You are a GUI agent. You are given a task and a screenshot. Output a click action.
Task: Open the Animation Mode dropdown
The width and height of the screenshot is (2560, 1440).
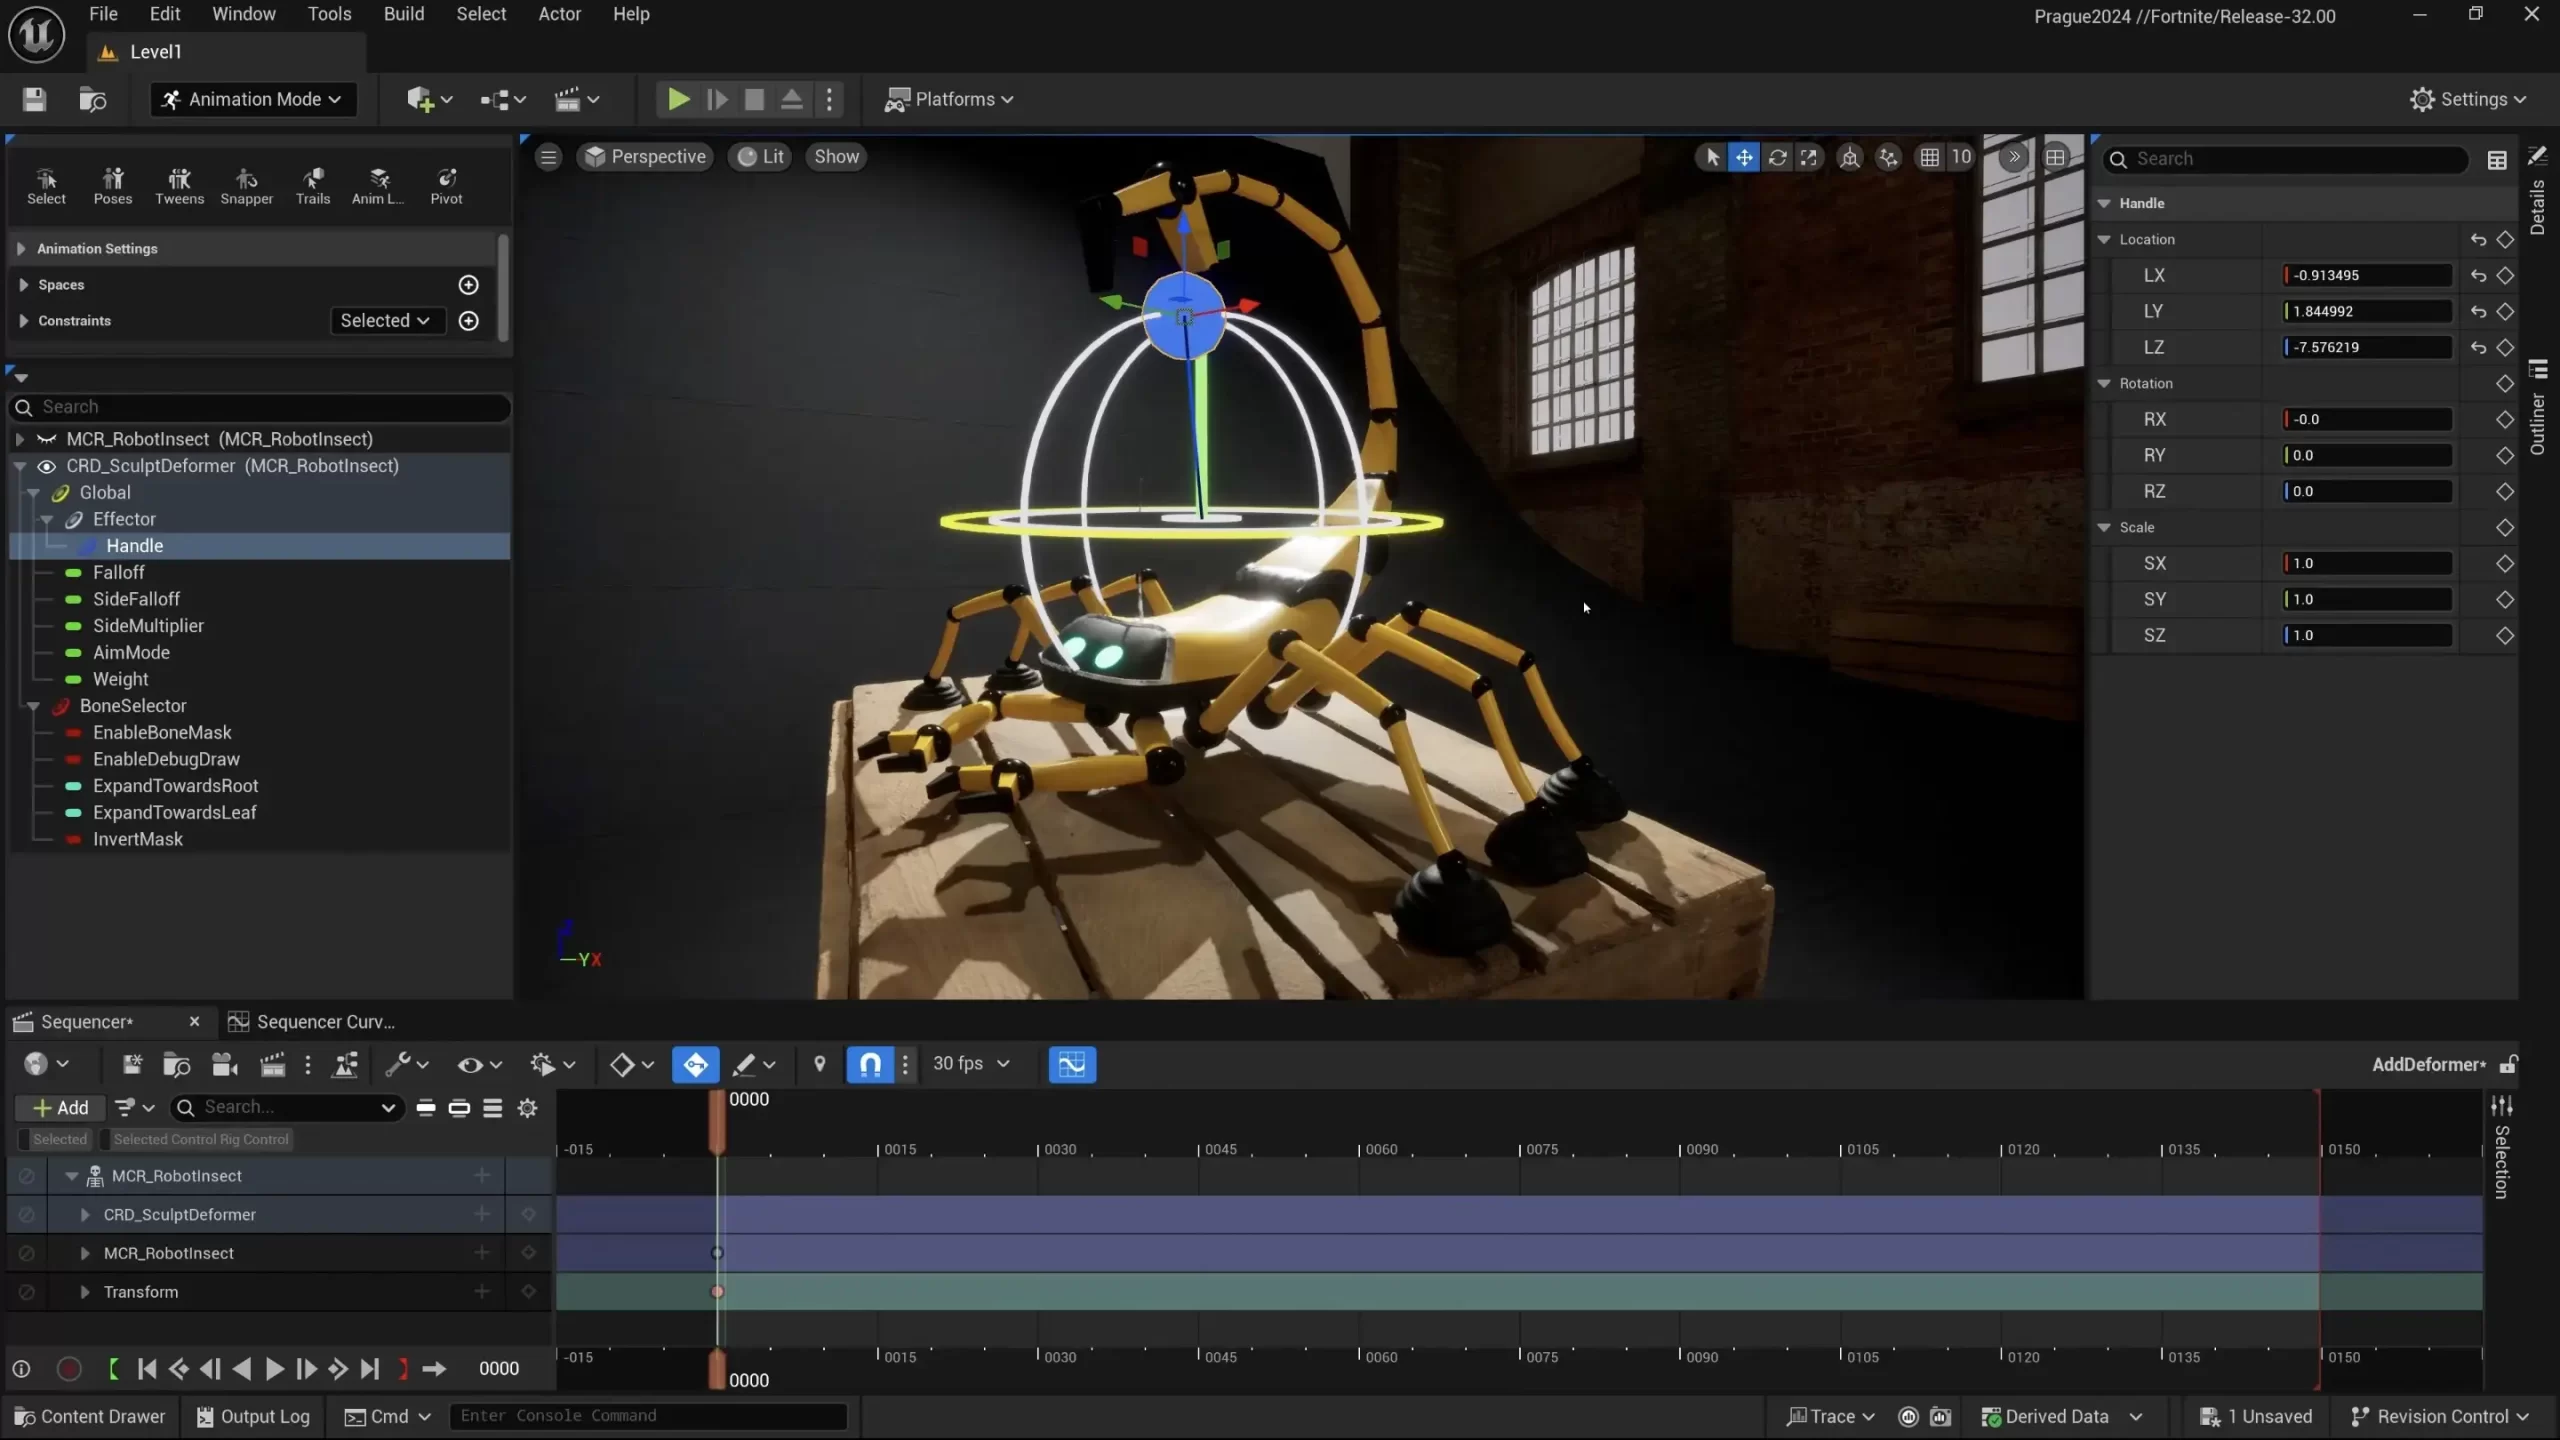[252, 99]
